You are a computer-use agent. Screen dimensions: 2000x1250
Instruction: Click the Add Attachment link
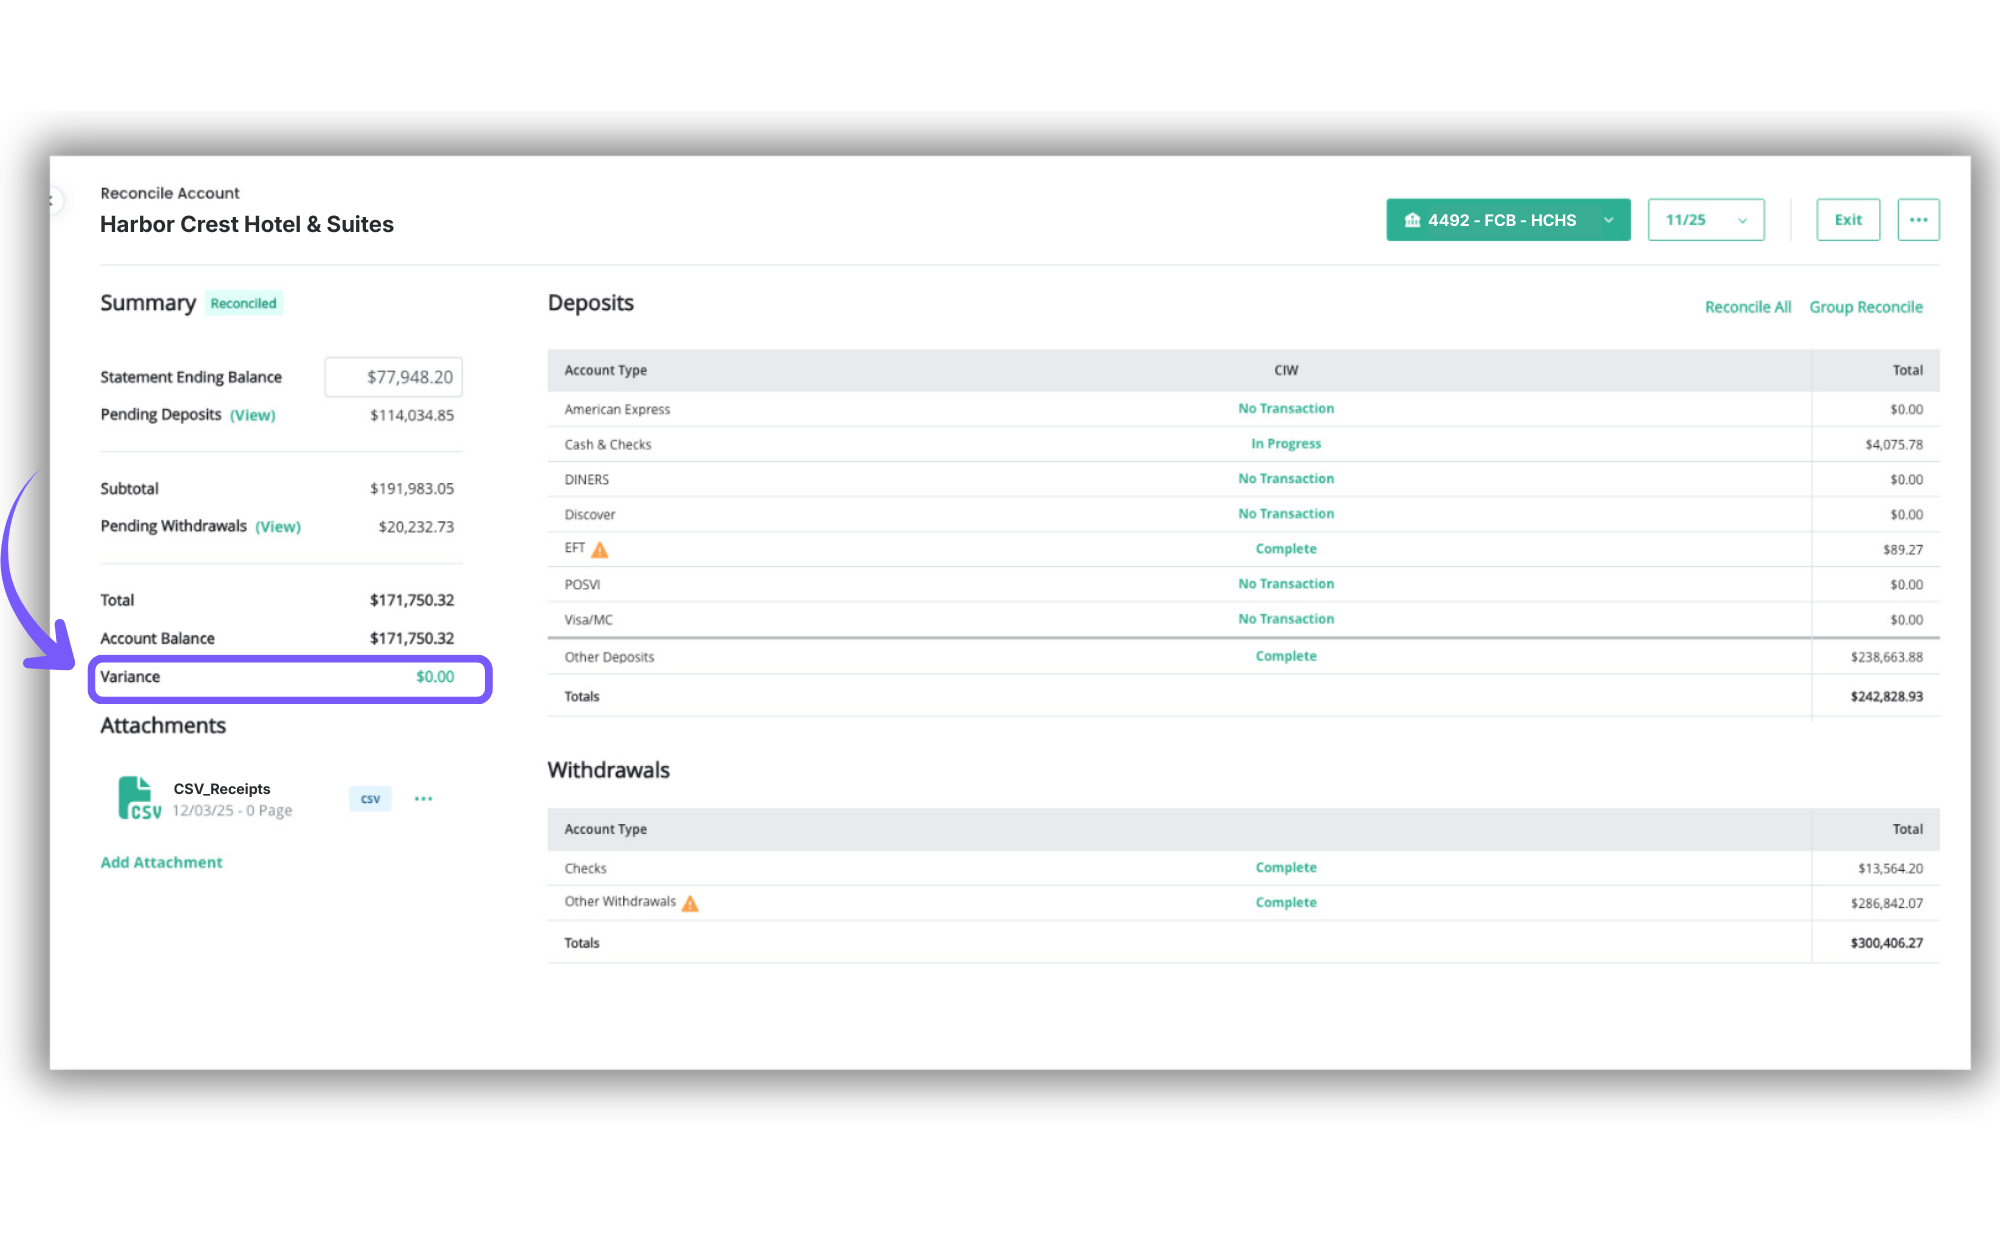pos(161,862)
